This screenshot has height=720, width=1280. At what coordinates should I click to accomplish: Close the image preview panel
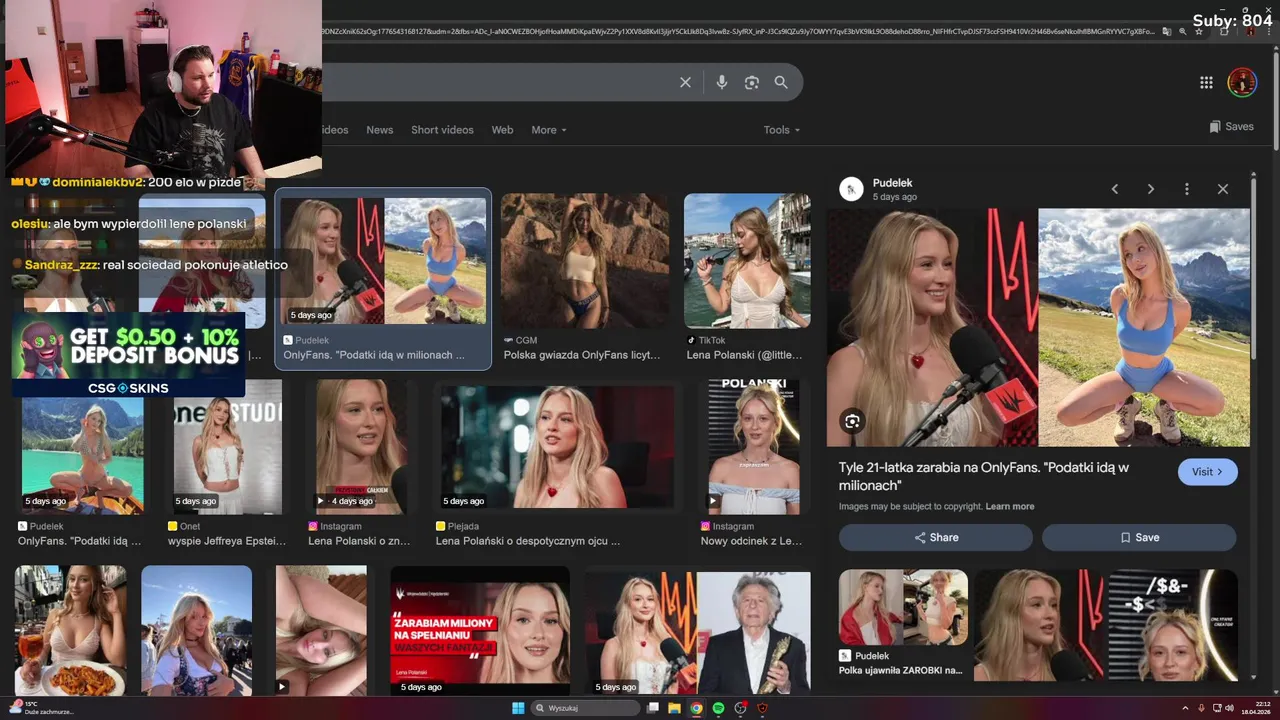click(1222, 189)
